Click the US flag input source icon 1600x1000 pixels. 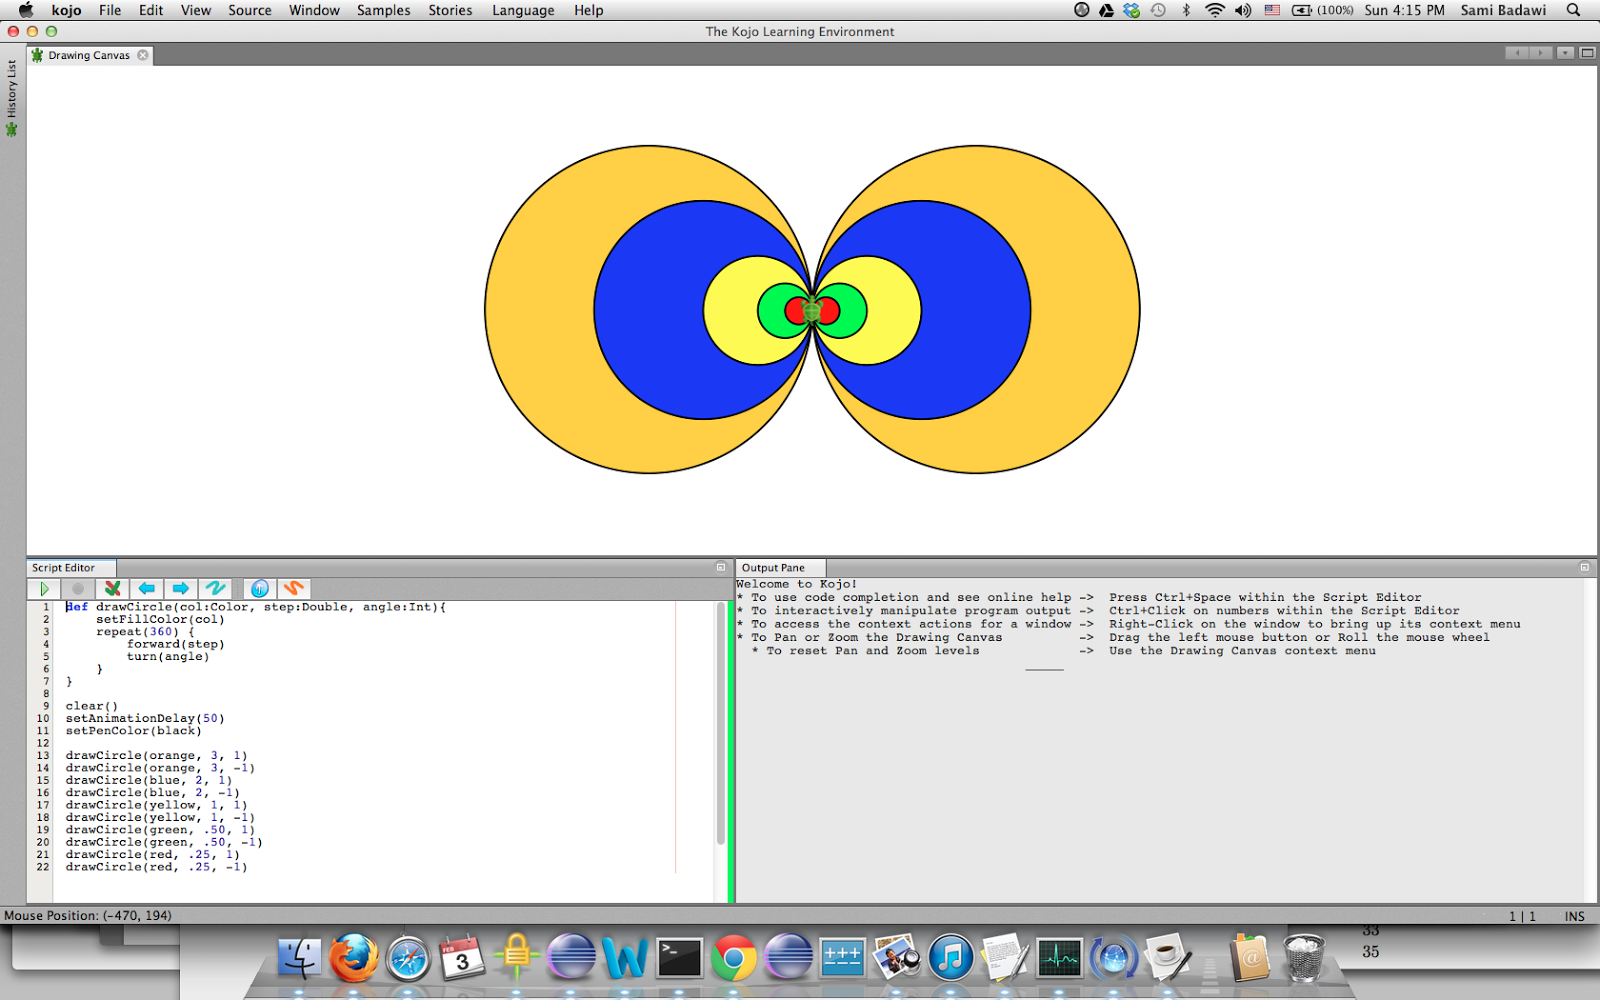pyautogui.click(x=1272, y=10)
